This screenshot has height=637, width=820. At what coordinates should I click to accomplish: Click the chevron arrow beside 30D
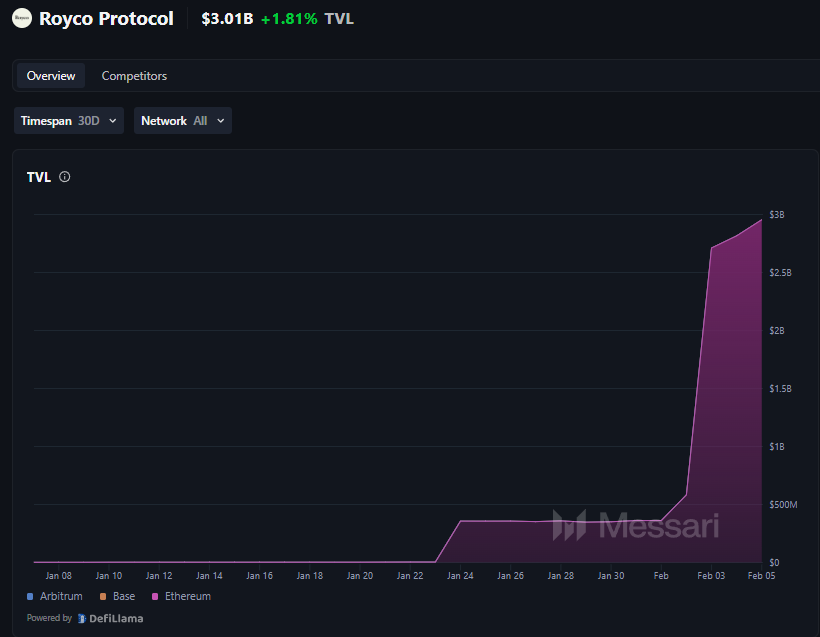tap(112, 121)
